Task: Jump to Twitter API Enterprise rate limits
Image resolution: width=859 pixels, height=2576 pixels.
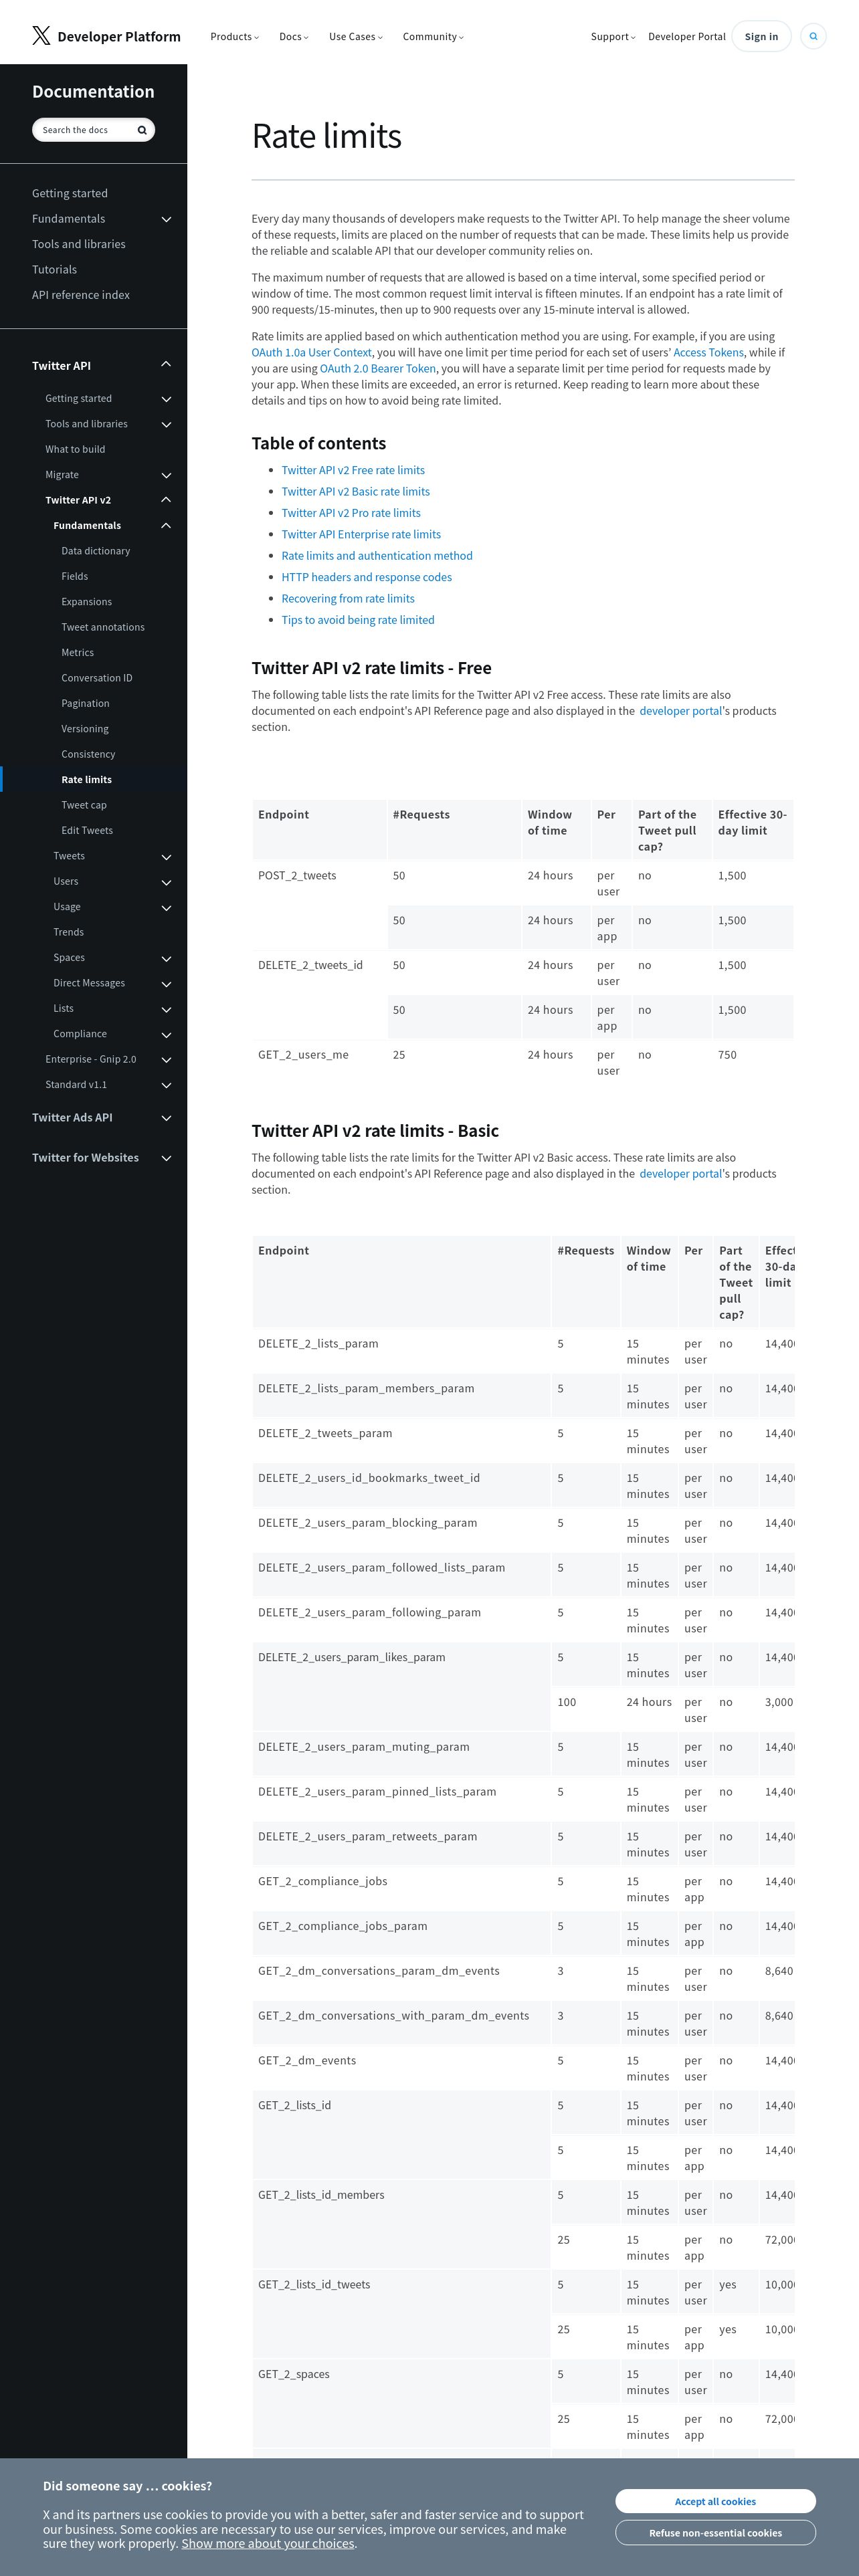Action: tap(361, 535)
